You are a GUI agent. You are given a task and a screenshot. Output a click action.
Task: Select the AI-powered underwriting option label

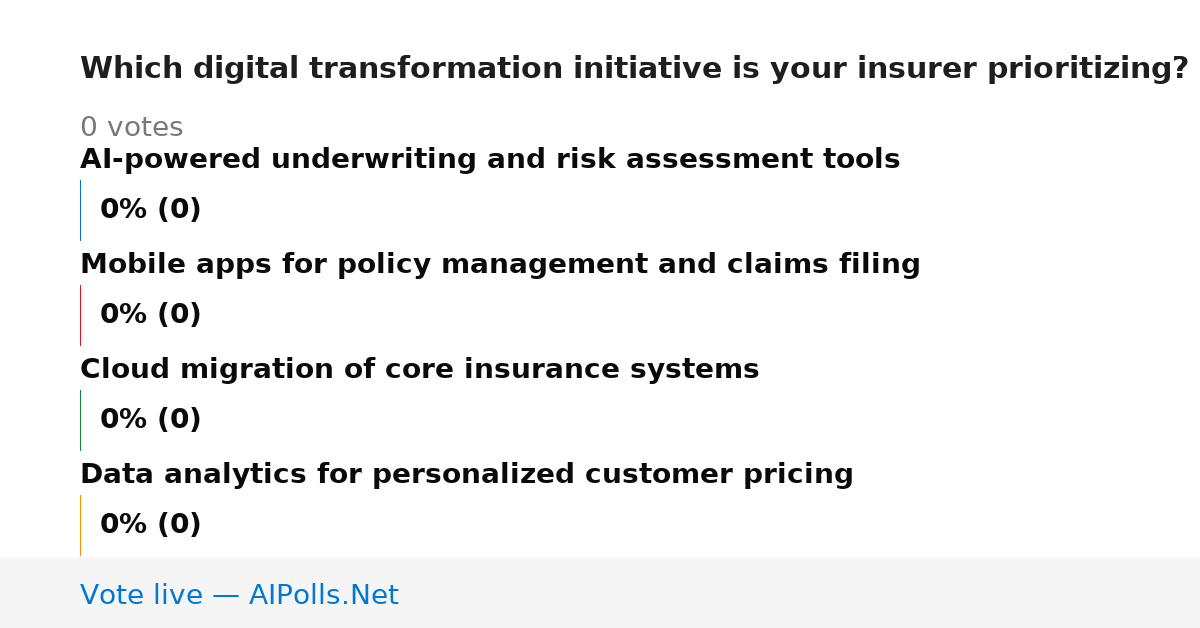coord(490,160)
